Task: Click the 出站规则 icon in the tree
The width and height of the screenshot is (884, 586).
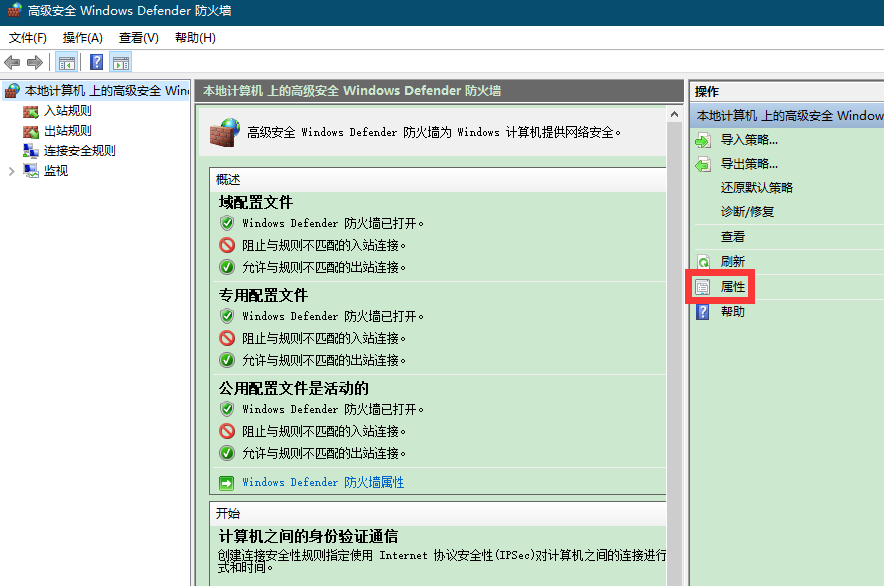Action: tap(30, 131)
